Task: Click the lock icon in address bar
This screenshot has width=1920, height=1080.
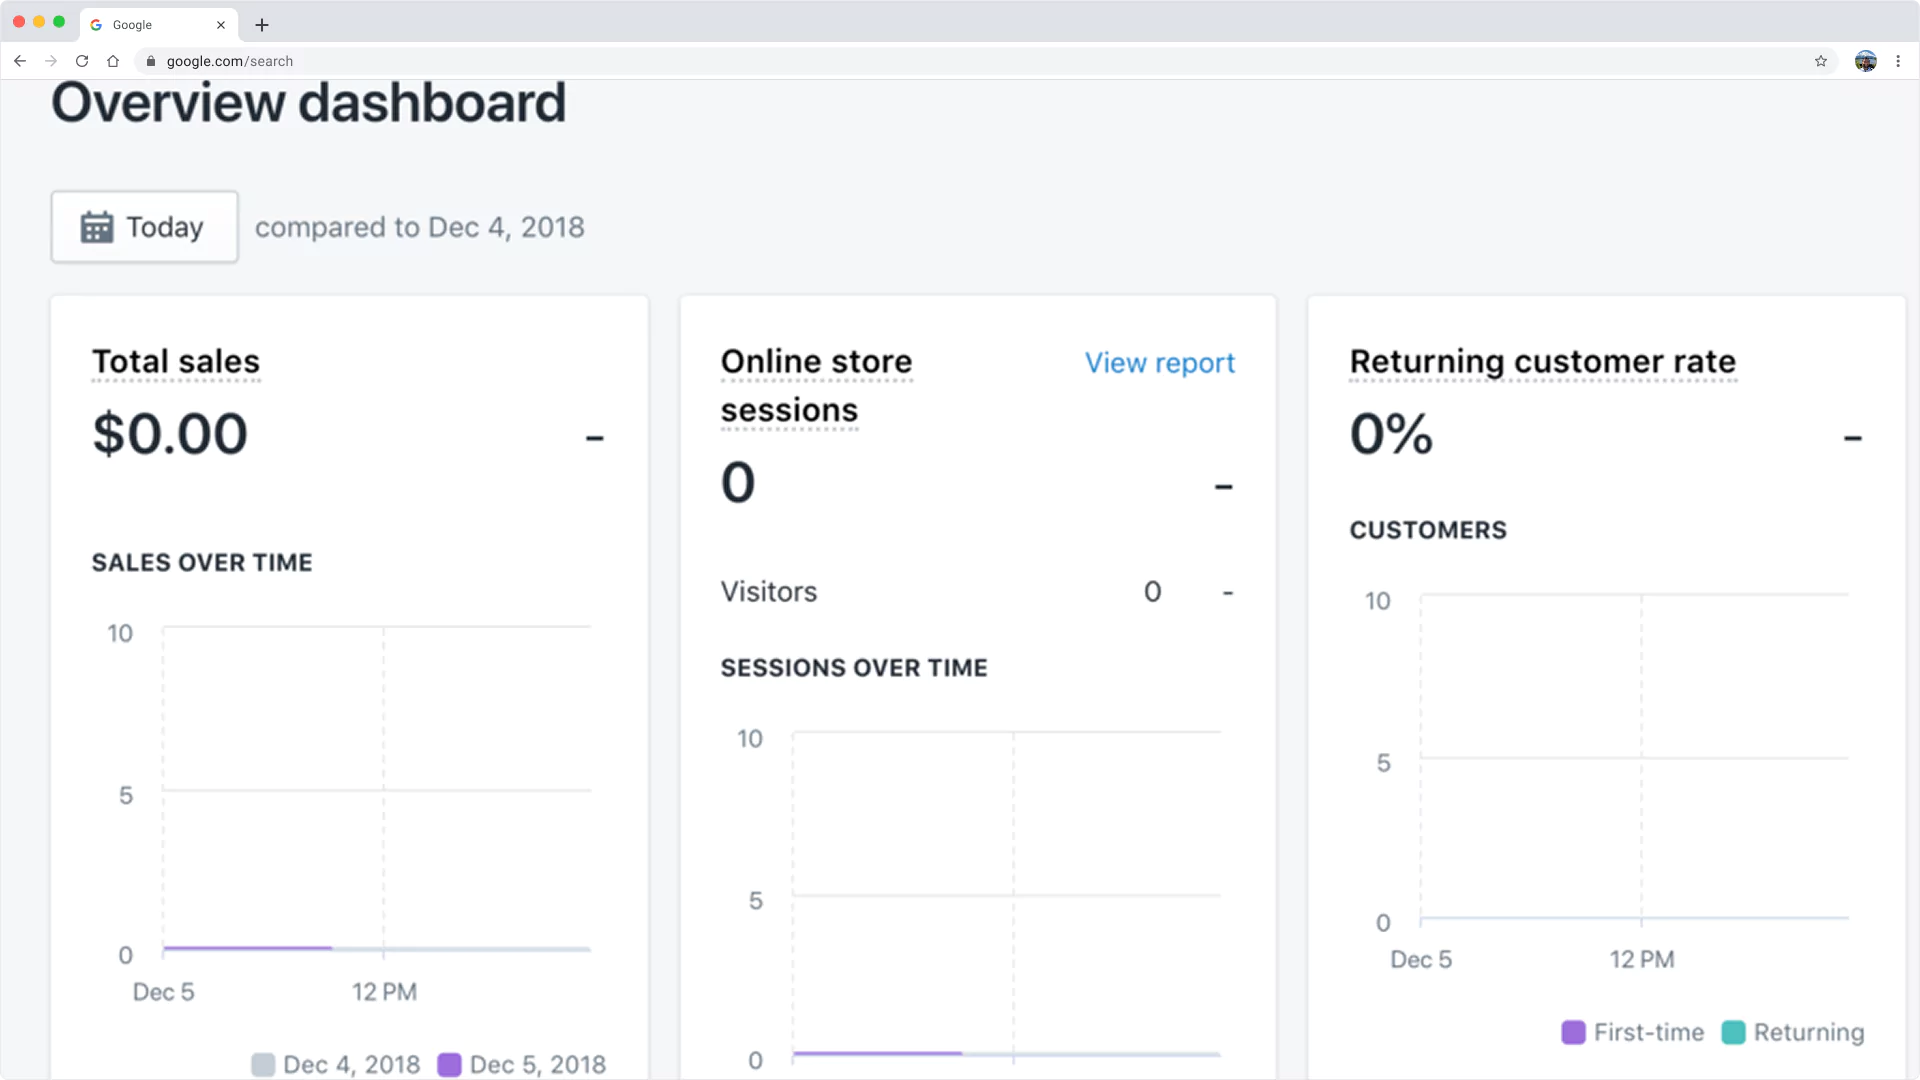Action: (x=151, y=61)
